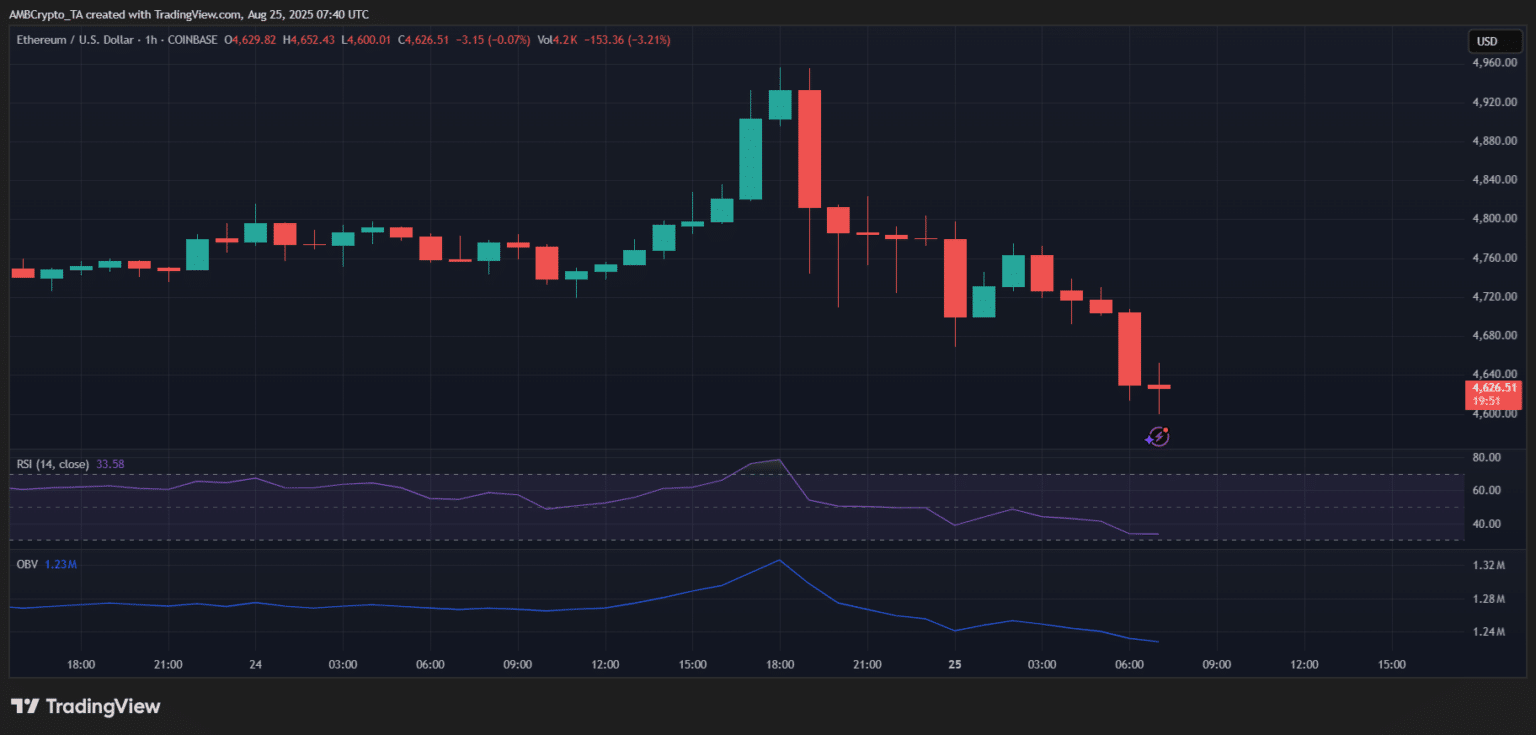Image resolution: width=1536 pixels, height=735 pixels.
Task: Click the OBV peak point near 18:00
Action: [780, 561]
